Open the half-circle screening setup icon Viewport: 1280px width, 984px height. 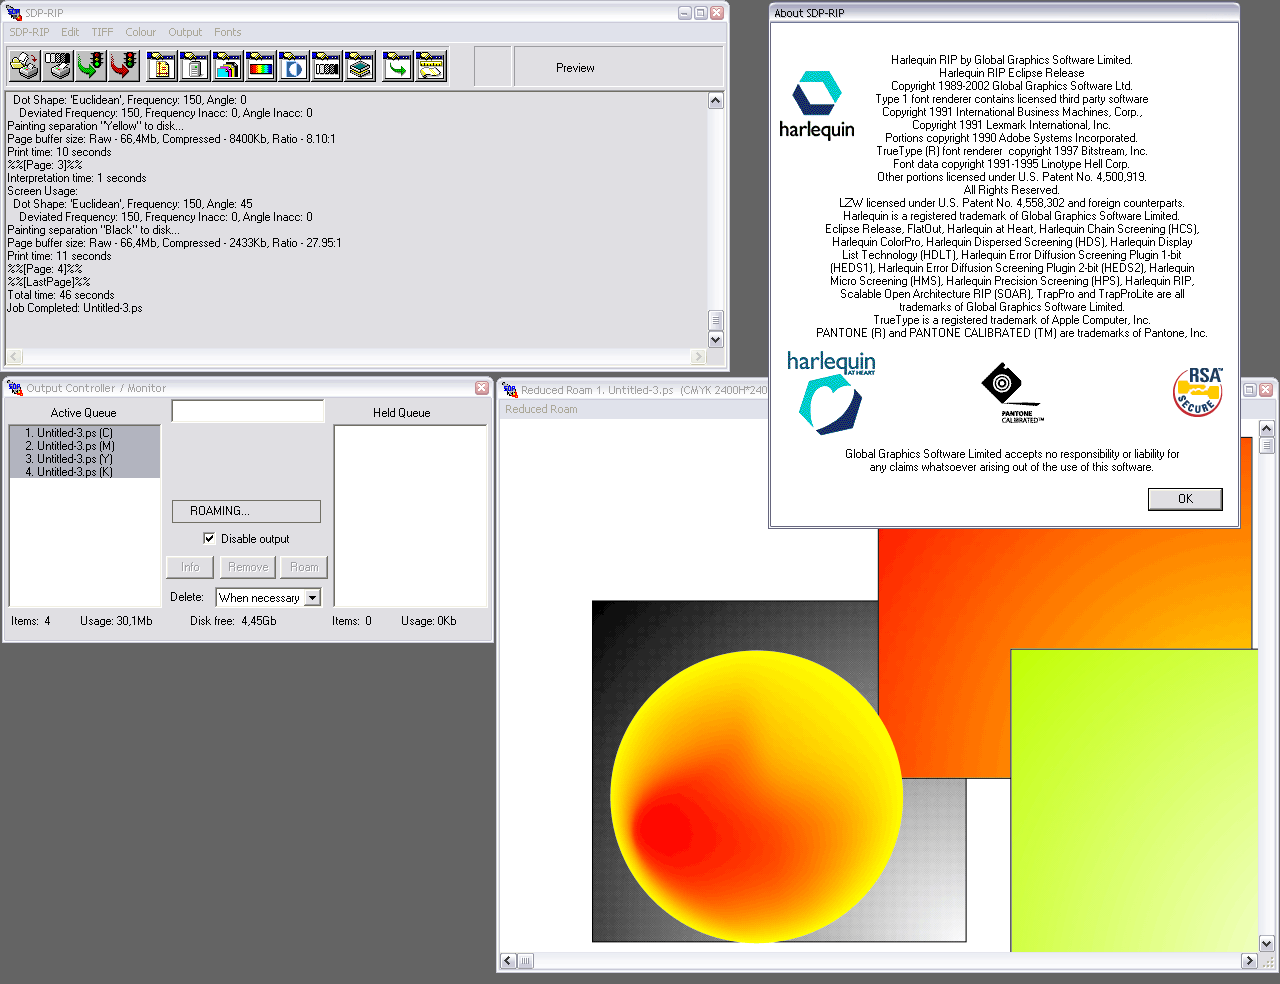coord(294,67)
